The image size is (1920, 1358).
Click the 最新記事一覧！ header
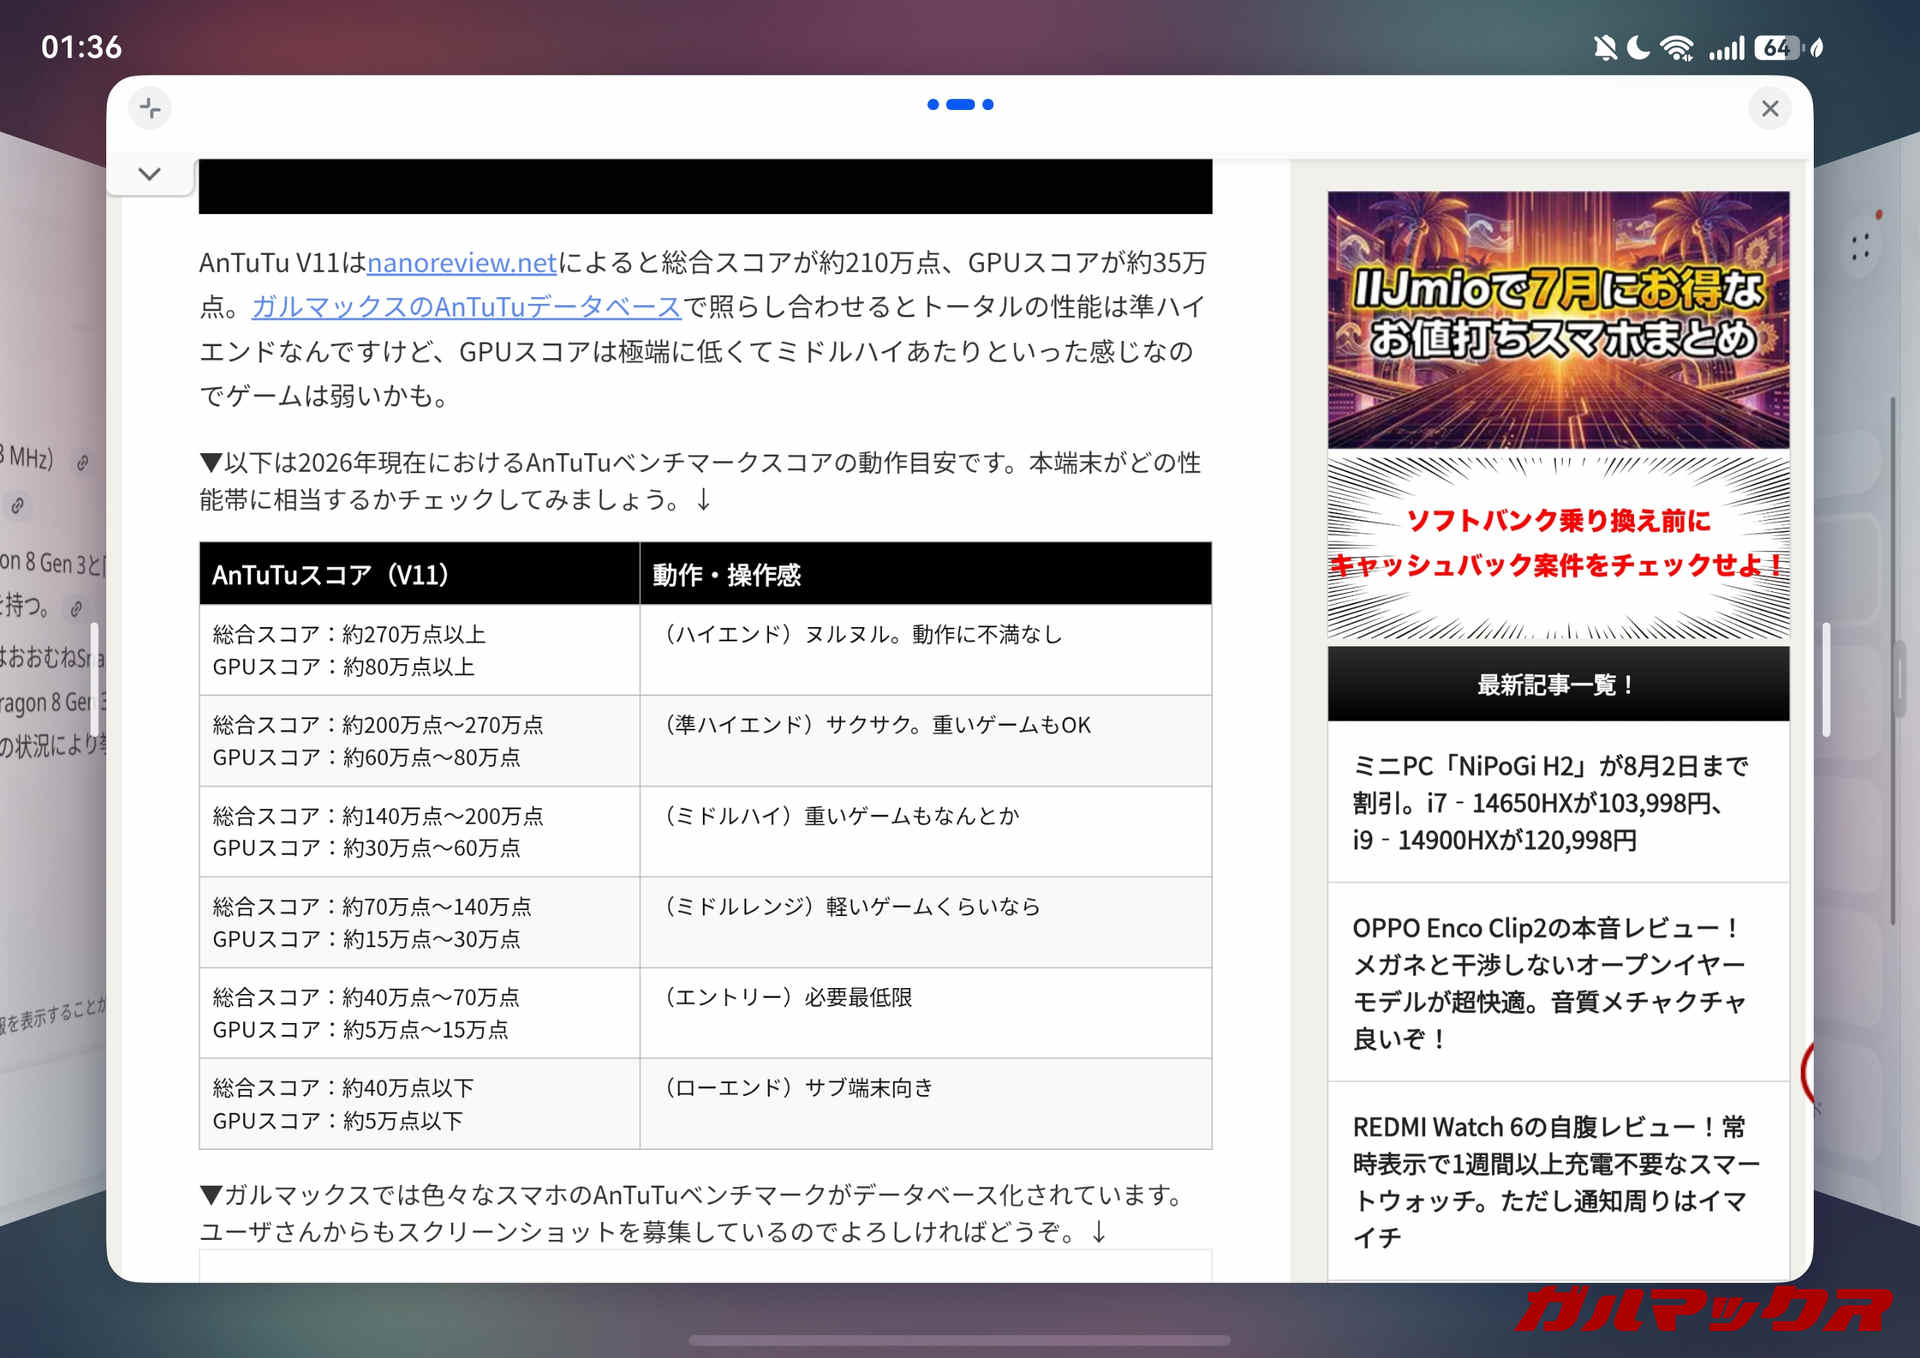click(1558, 684)
